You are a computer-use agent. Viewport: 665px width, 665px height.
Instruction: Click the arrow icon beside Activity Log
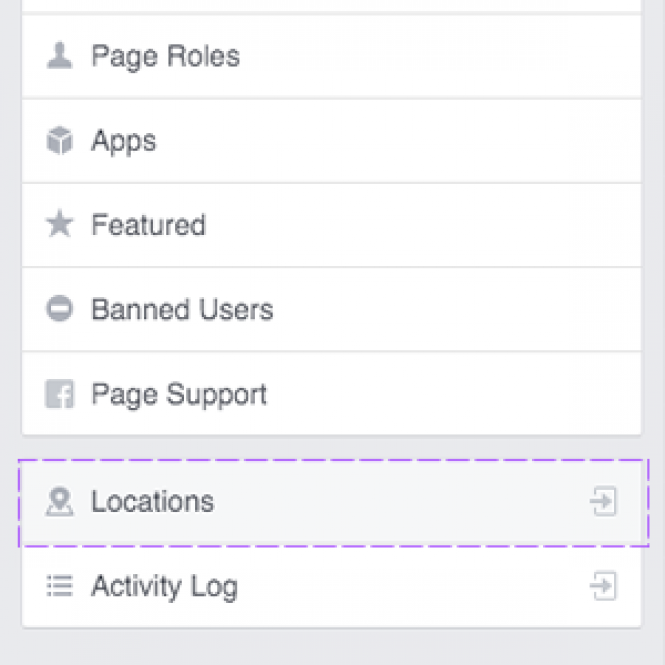603,586
